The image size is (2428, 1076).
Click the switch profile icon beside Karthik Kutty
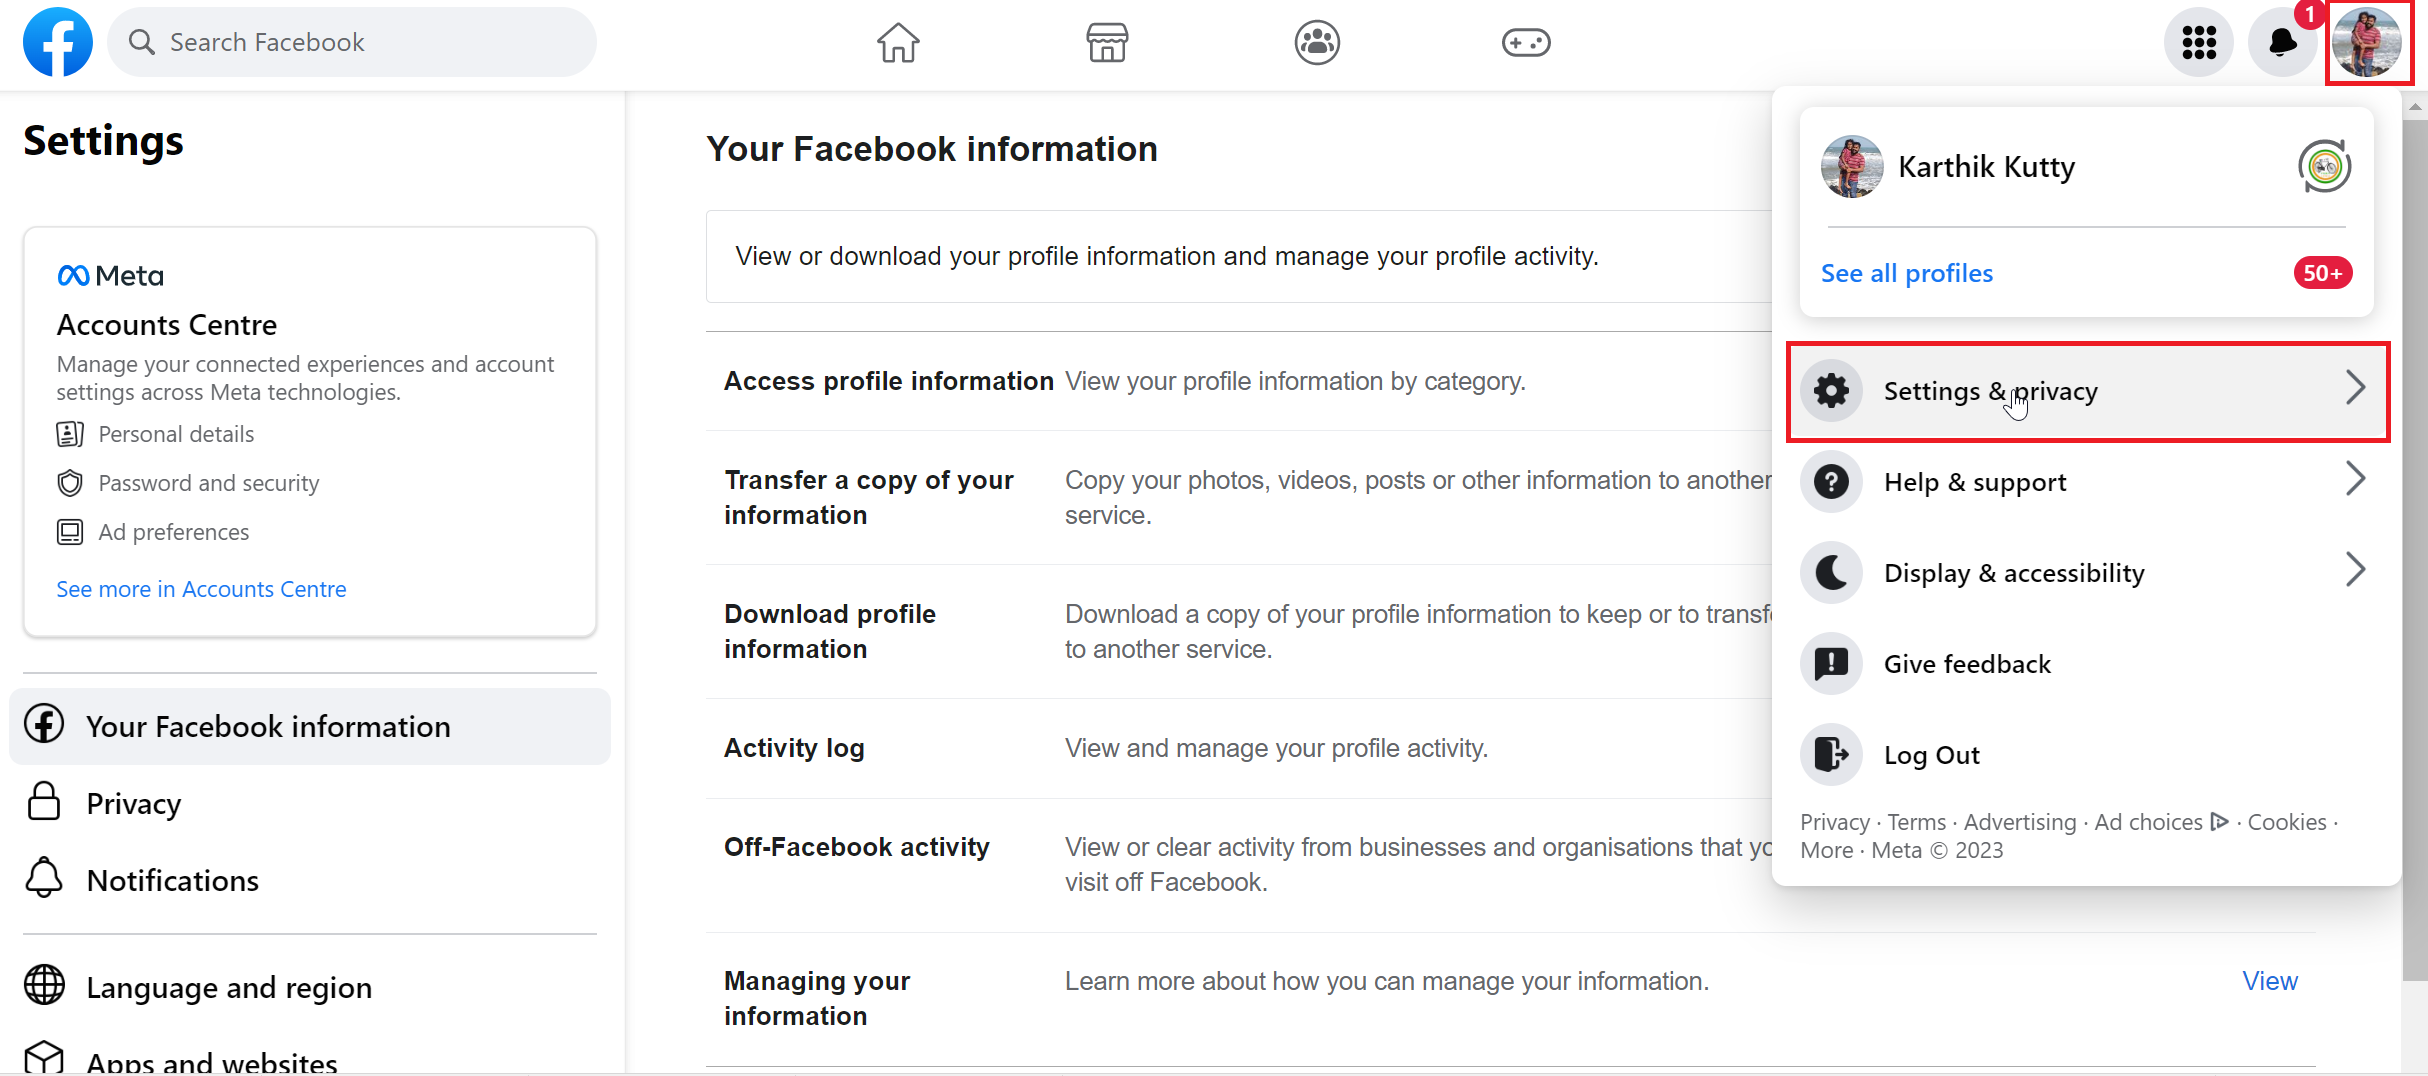pyautogui.click(x=2323, y=166)
